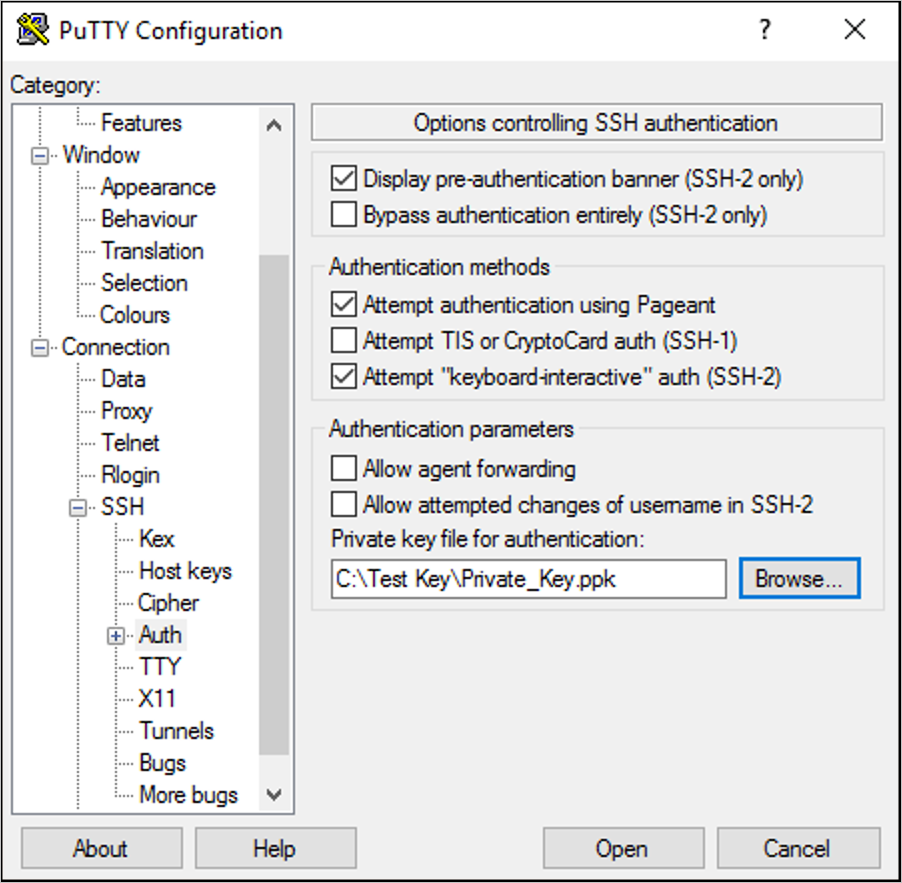The width and height of the screenshot is (902, 883).
Task: Enable "Attempt TIS or CryptoCard auth"
Action: 344,341
